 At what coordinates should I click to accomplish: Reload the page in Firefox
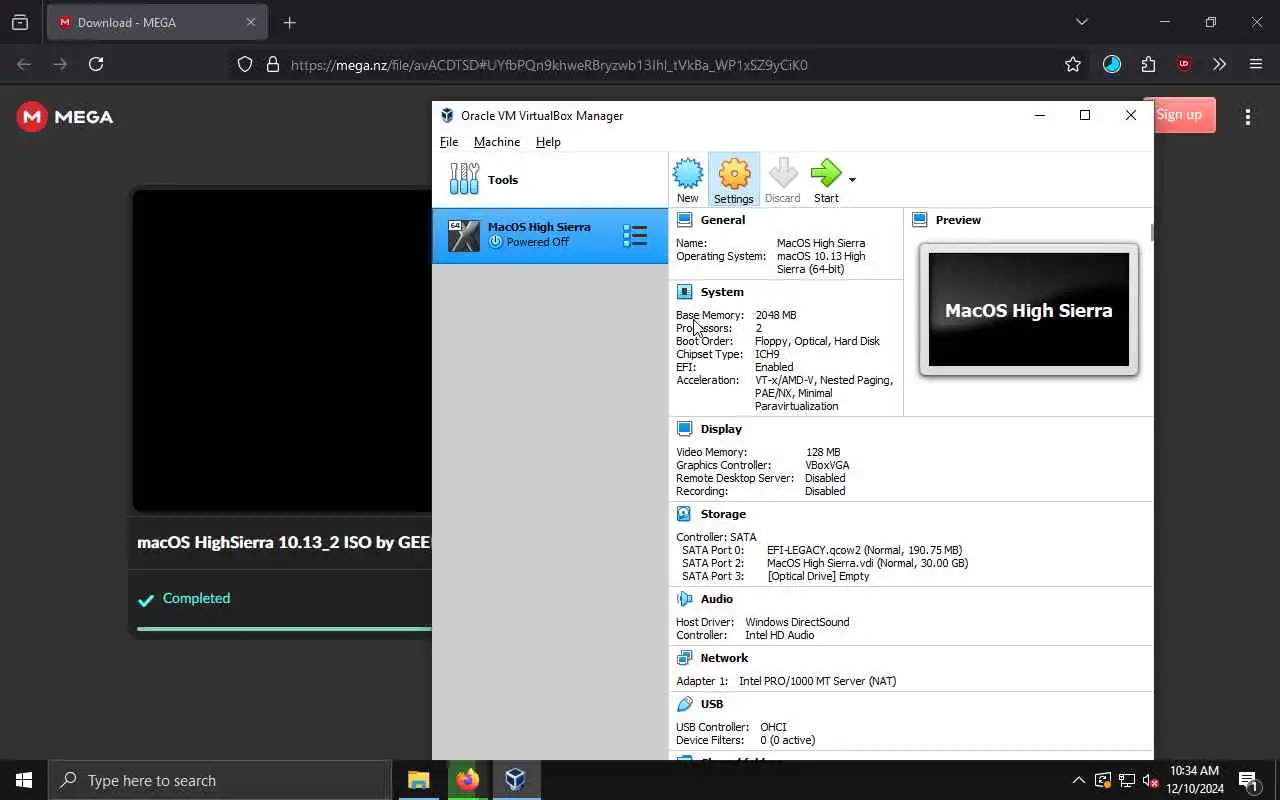[96, 64]
